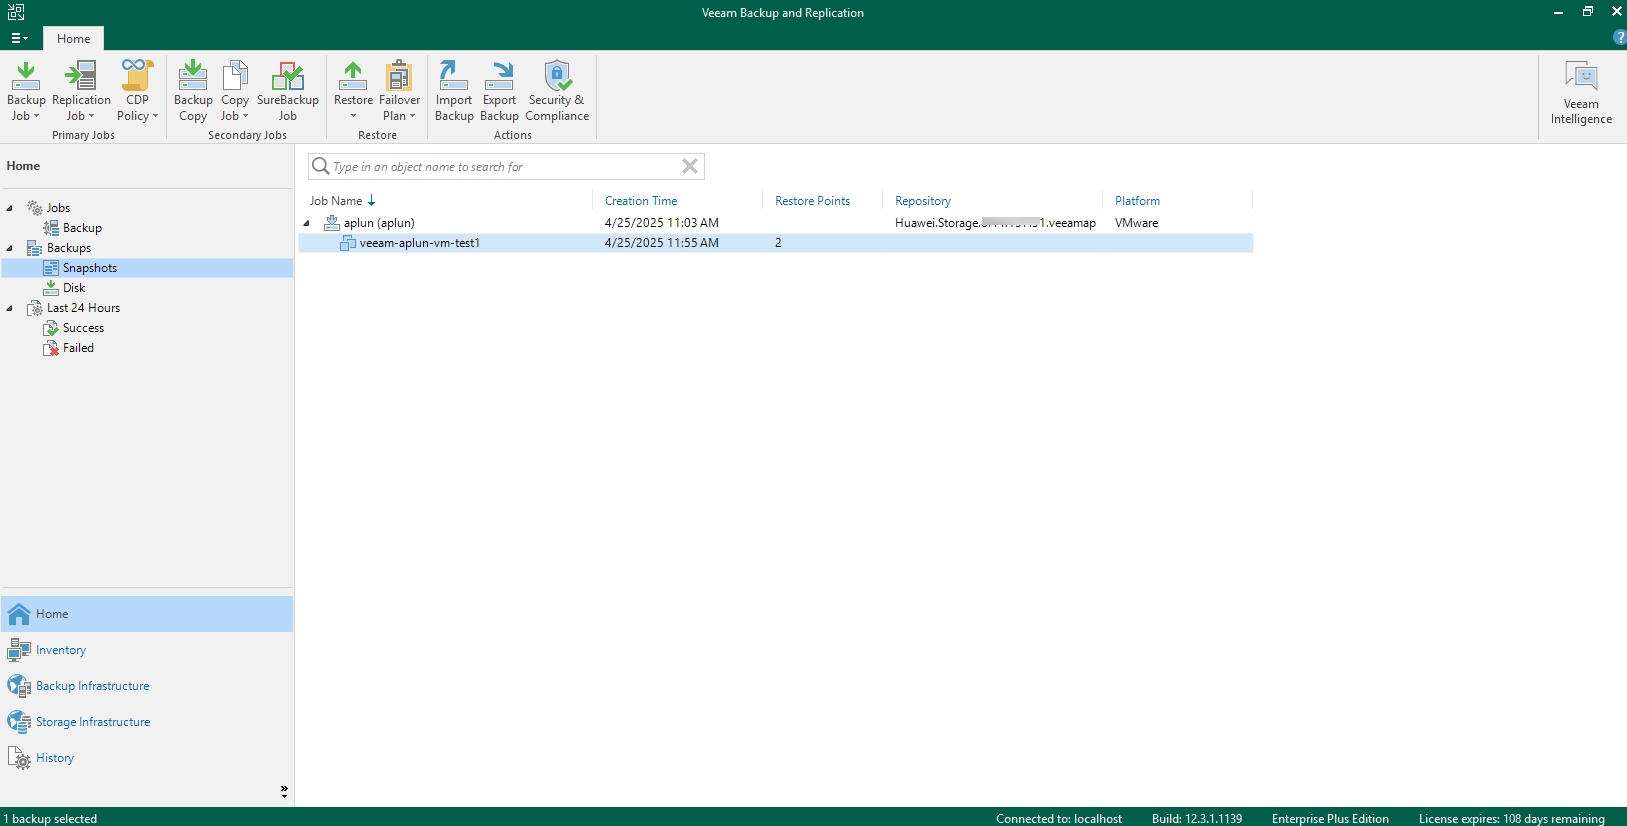The height and width of the screenshot is (826, 1627).
Task: Click the Veeam app icon in title bar
Action: (x=16, y=12)
